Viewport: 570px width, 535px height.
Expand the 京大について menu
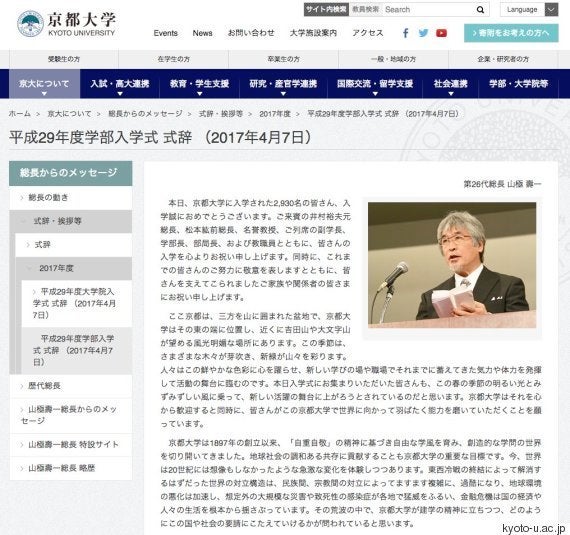coord(44,84)
